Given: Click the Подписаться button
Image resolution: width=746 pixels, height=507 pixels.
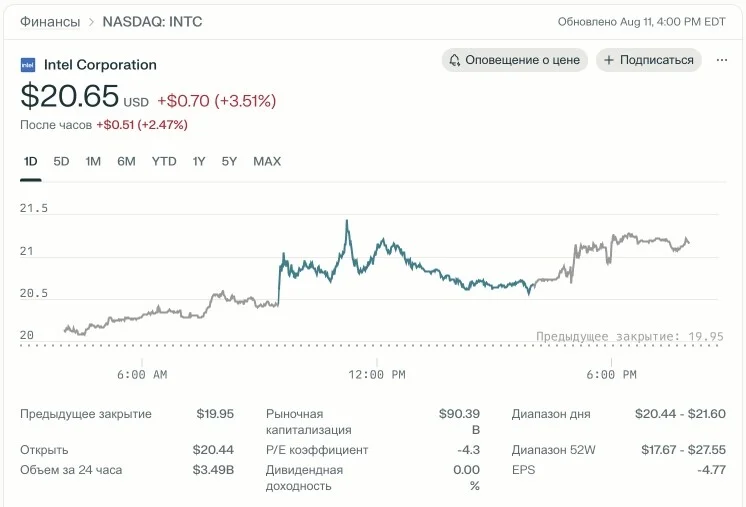Looking at the screenshot, I should click(x=649, y=60).
